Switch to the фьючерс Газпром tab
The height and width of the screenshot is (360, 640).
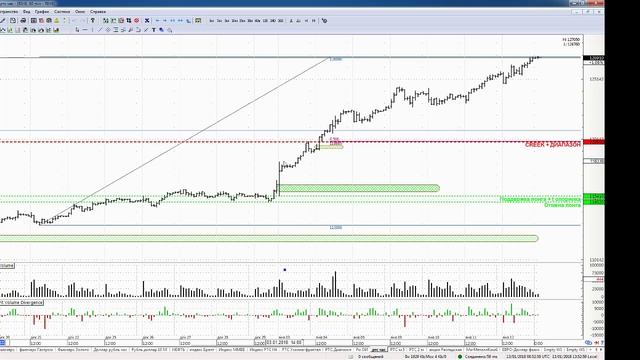tap(36, 350)
